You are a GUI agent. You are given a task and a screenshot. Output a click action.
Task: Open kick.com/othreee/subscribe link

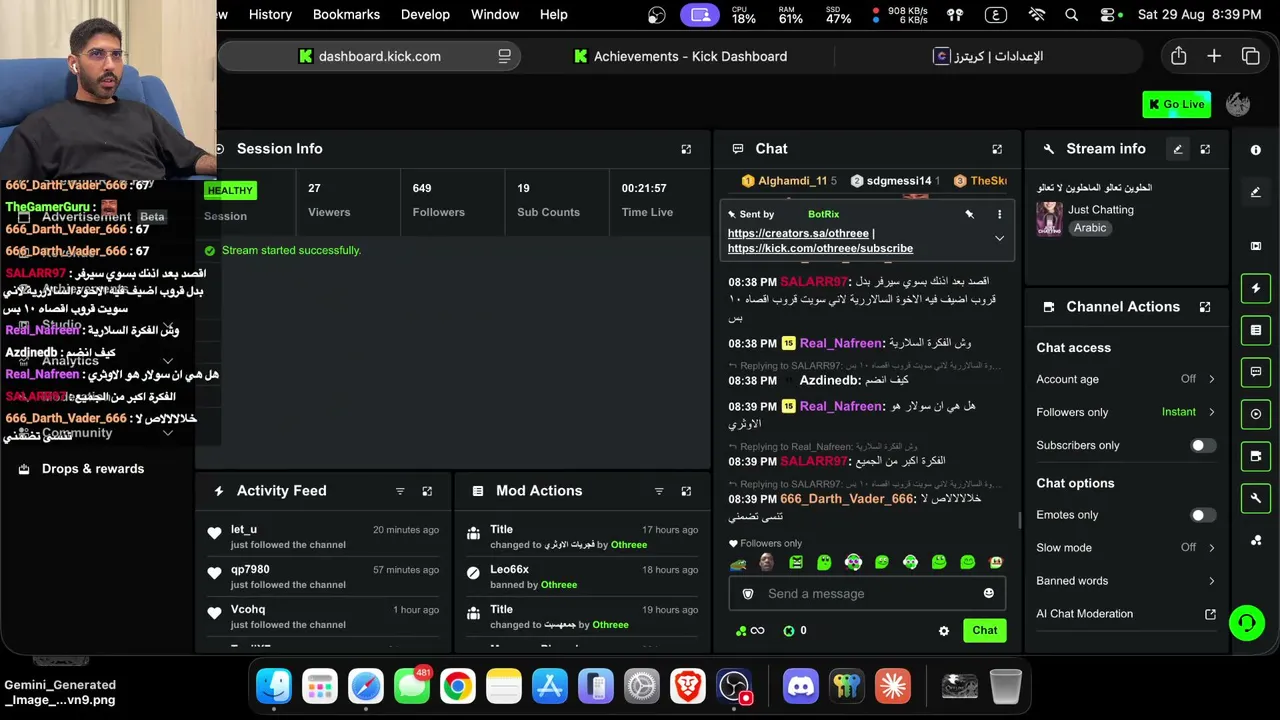[x=820, y=248]
